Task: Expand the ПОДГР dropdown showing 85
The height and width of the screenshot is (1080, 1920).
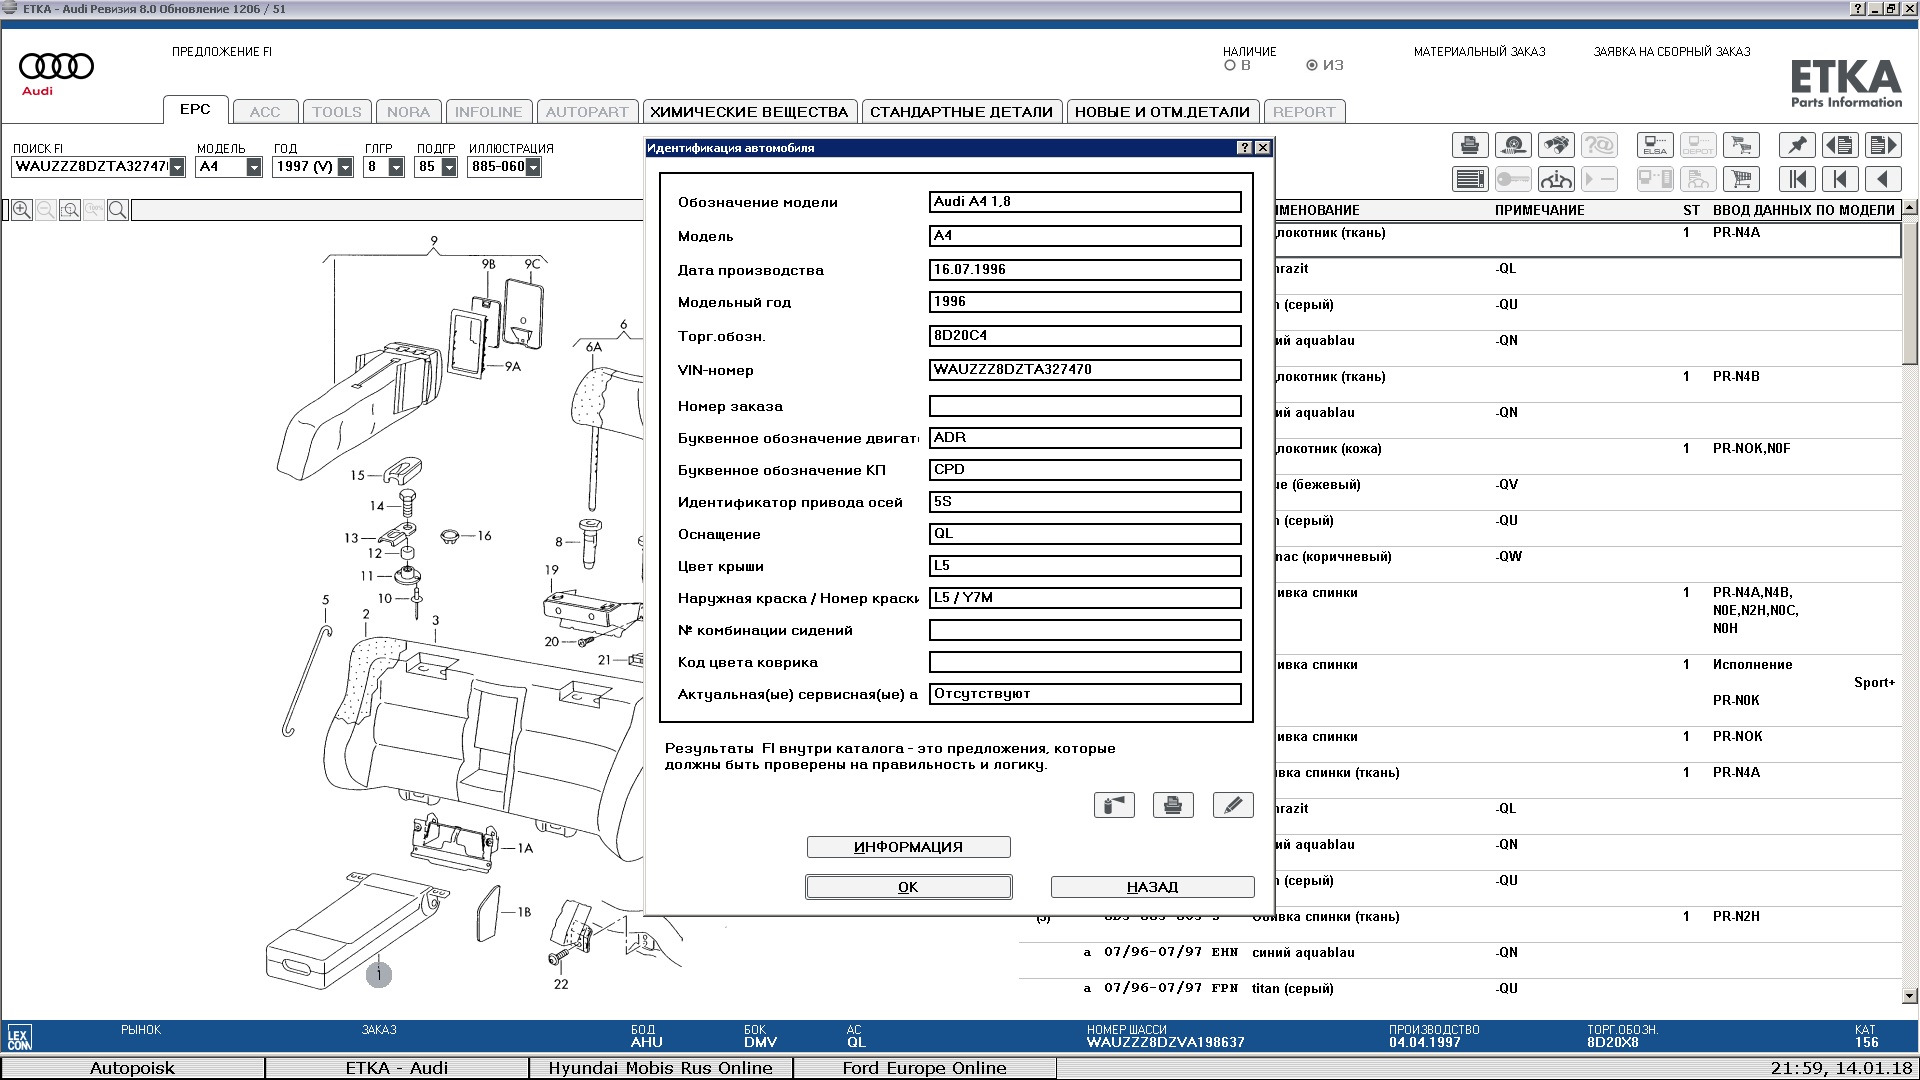Action: coord(449,168)
